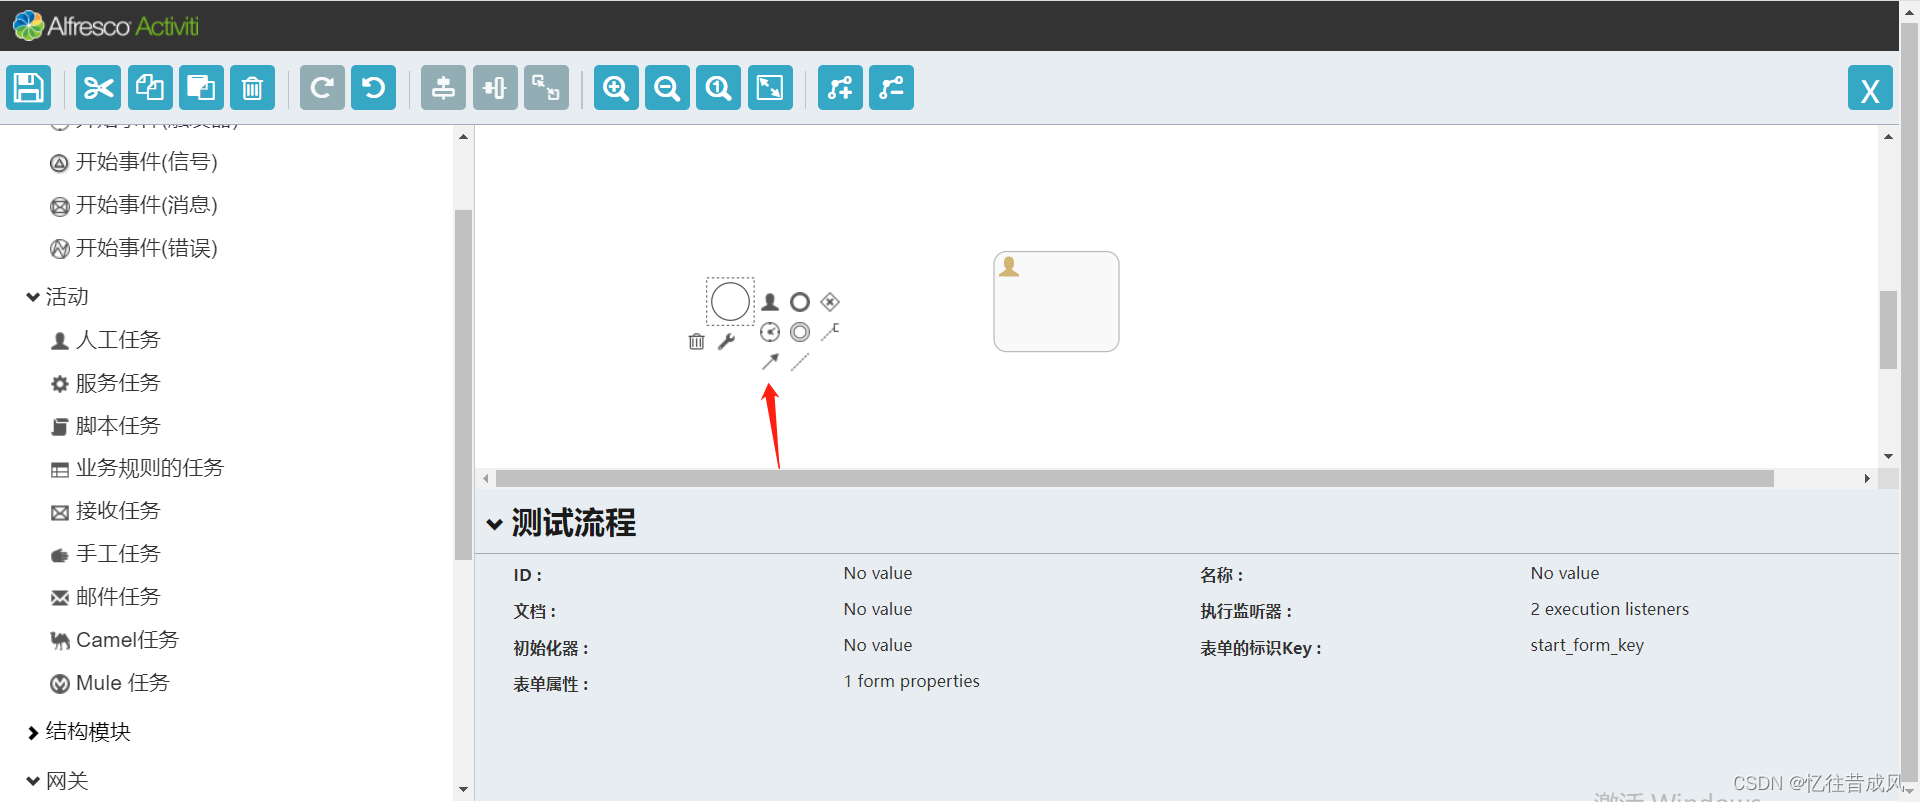Viewport: 1920px width, 802px height.
Task: Click the canvas horizontal scroll right arrow
Action: pos(1867,479)
